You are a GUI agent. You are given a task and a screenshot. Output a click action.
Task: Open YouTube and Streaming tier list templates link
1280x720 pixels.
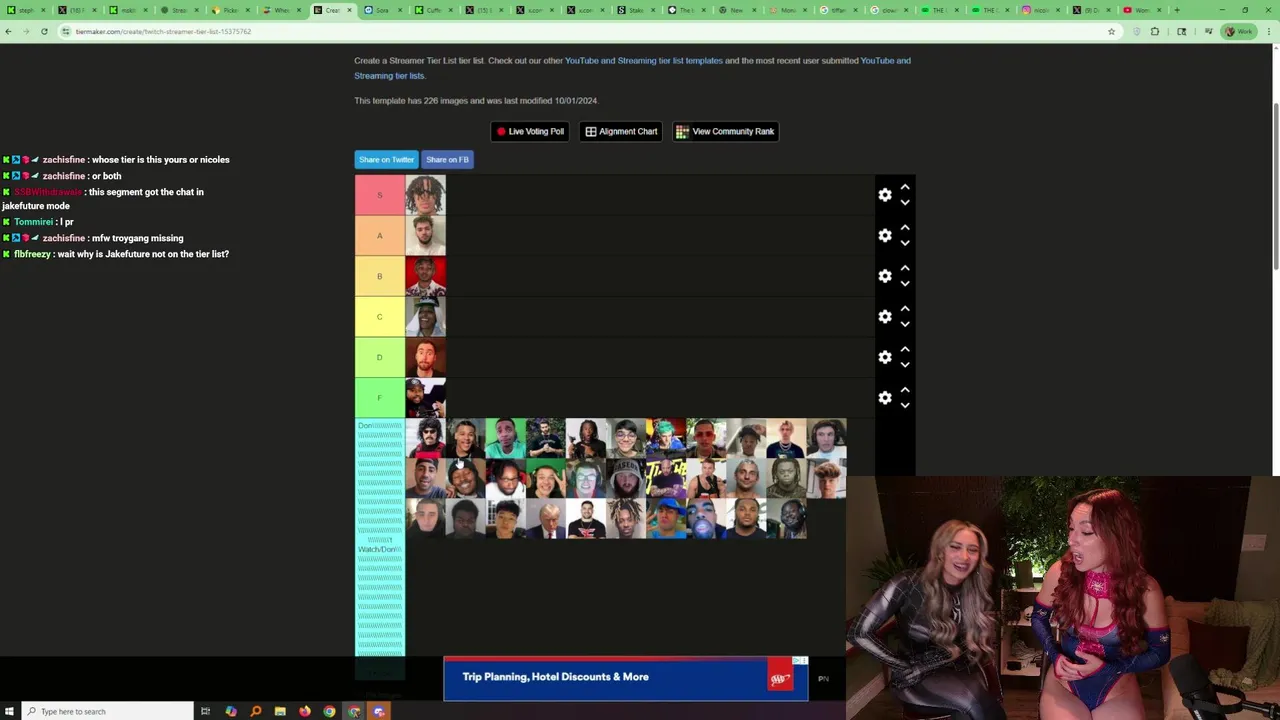[643, 61]
